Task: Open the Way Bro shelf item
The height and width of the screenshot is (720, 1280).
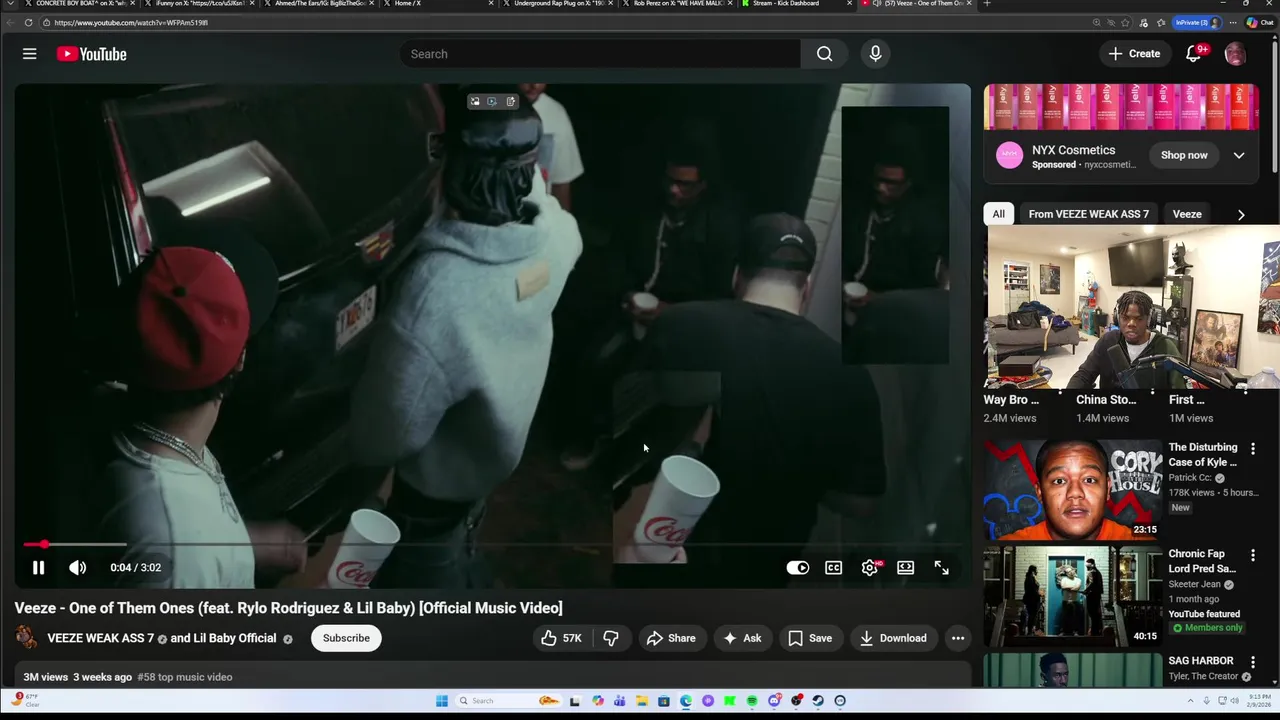Action: [x=1011, y=400]
